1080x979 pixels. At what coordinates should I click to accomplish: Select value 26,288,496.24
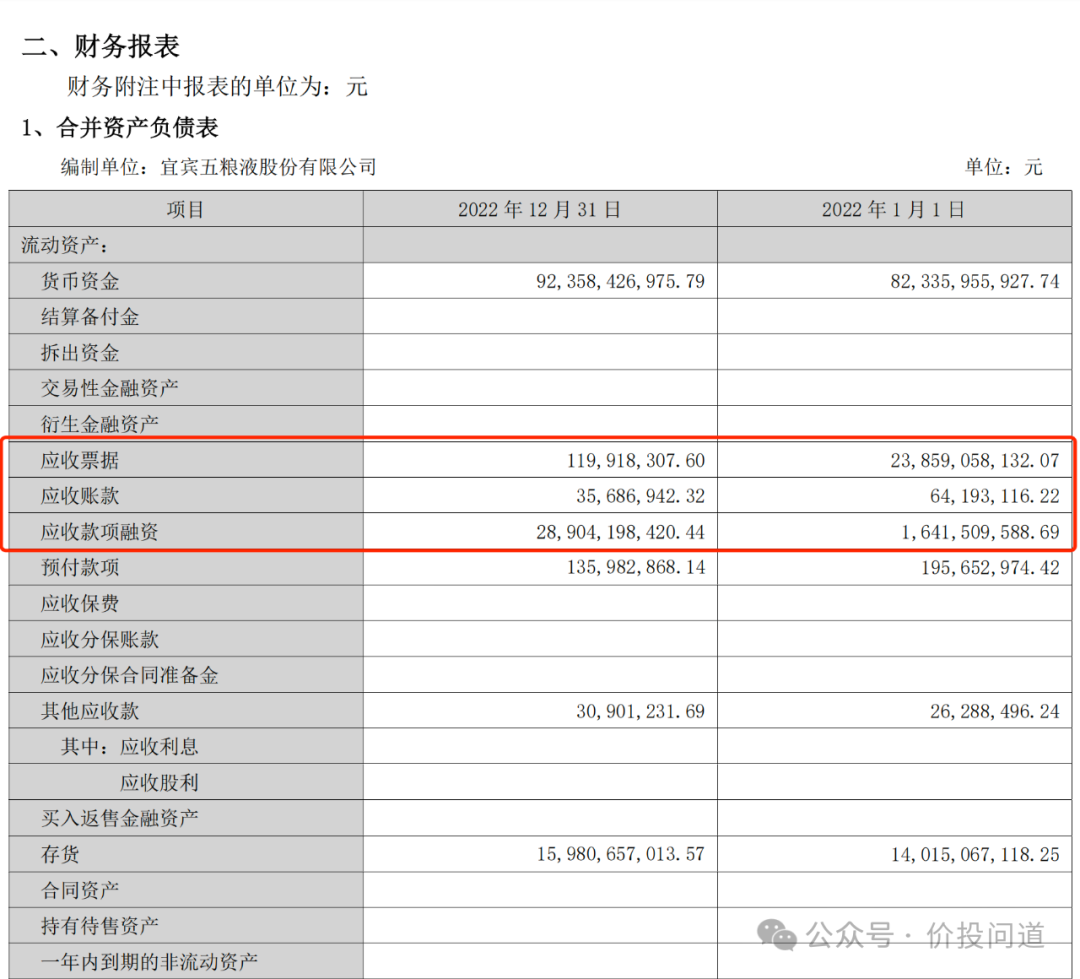pos(995,711)
